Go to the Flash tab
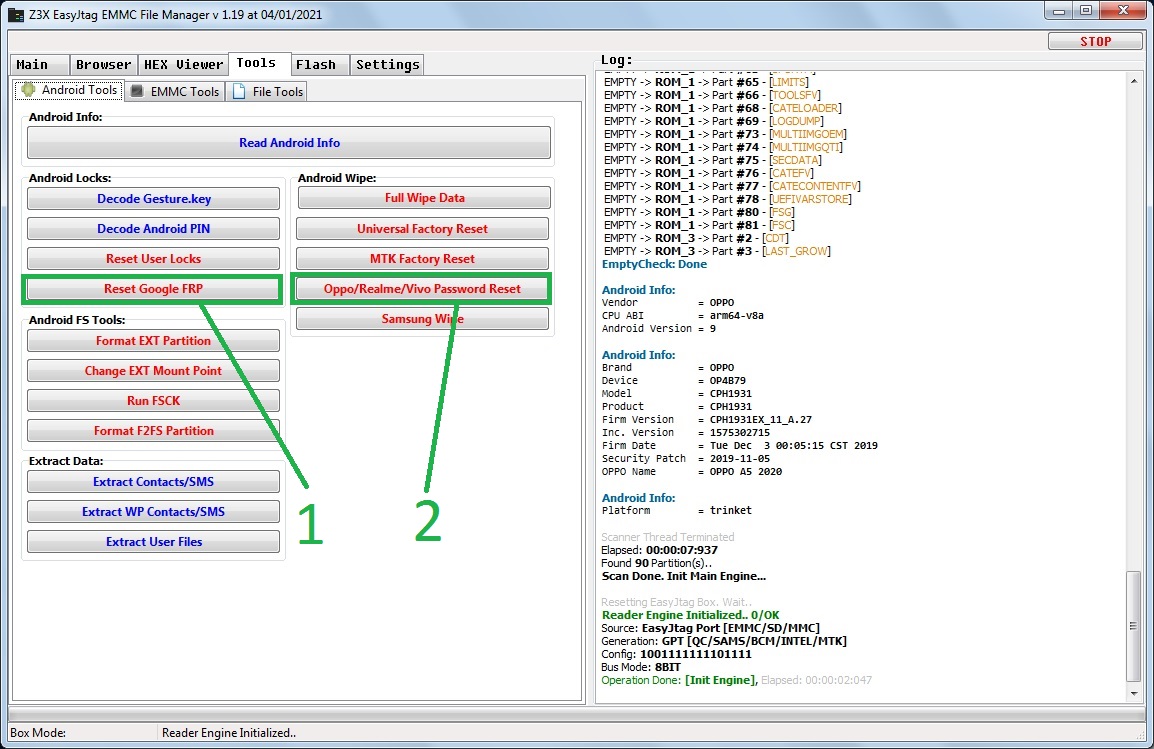1154x749 pixels. point(319,65)
